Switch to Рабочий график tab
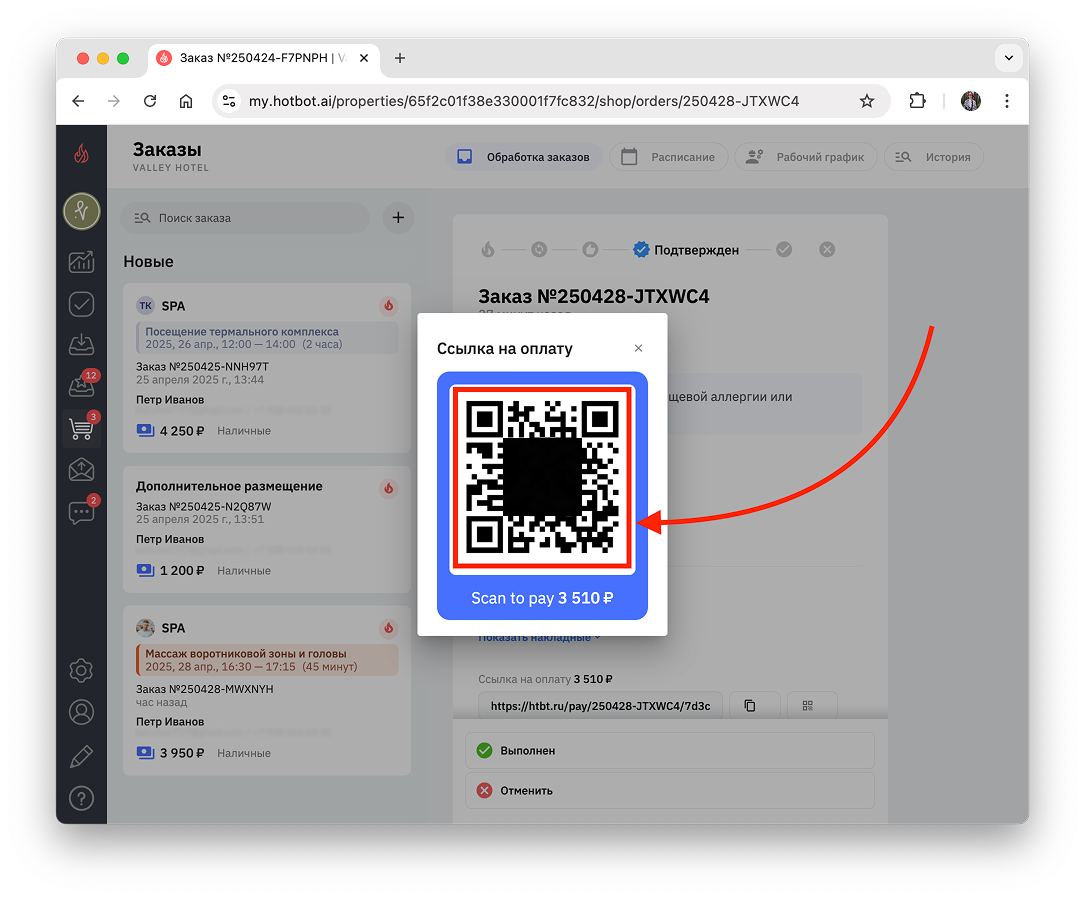 click(x=805, y=157)
